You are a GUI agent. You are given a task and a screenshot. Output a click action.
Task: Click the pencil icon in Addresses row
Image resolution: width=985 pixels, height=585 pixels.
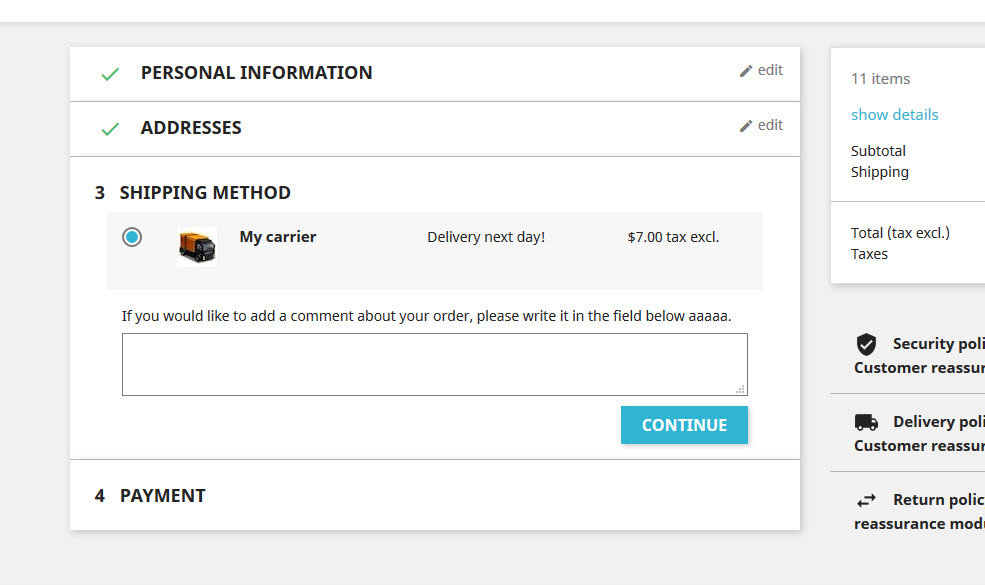coord(745,126)
